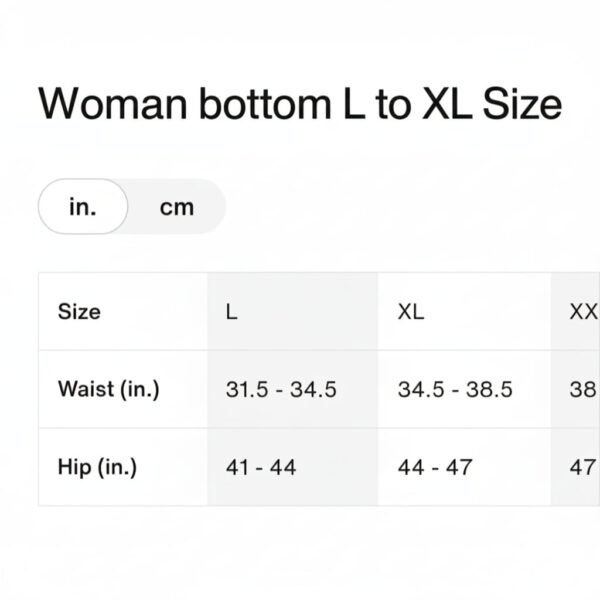Click the cut-off waist cell starting with 38

(582, 389)
